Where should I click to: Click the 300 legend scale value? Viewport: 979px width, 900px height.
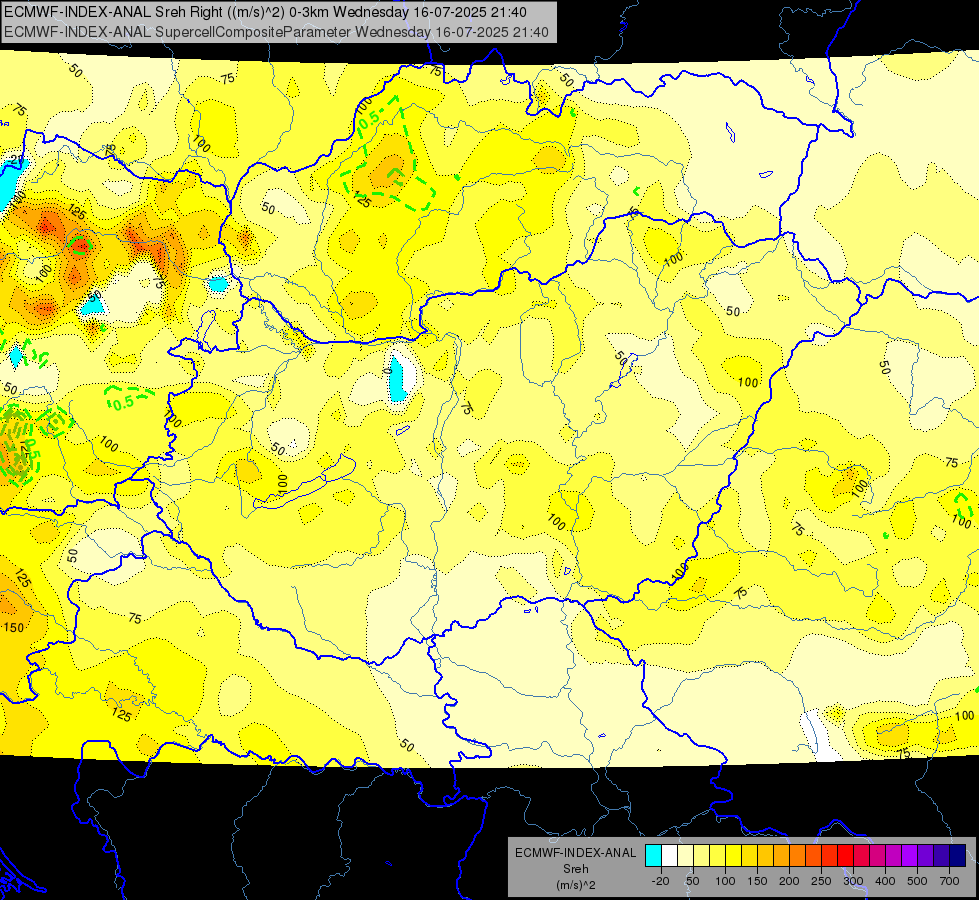click(854, 881)
